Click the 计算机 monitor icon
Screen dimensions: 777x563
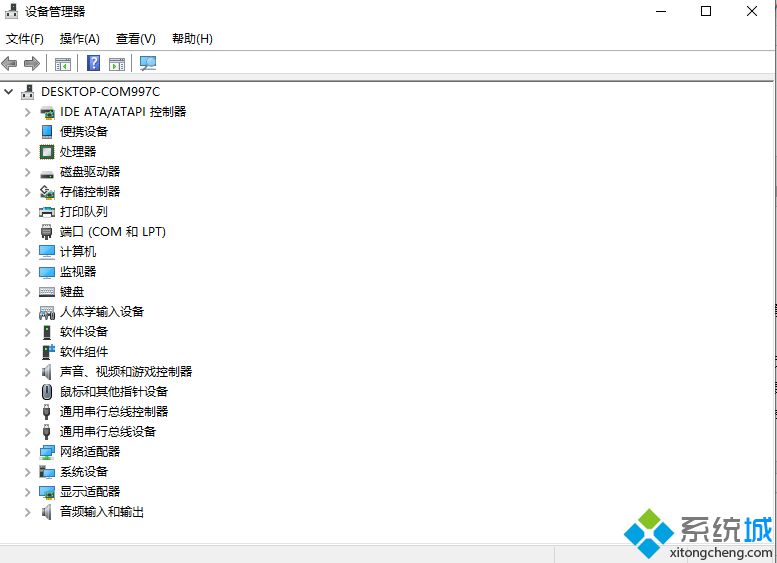47,252
